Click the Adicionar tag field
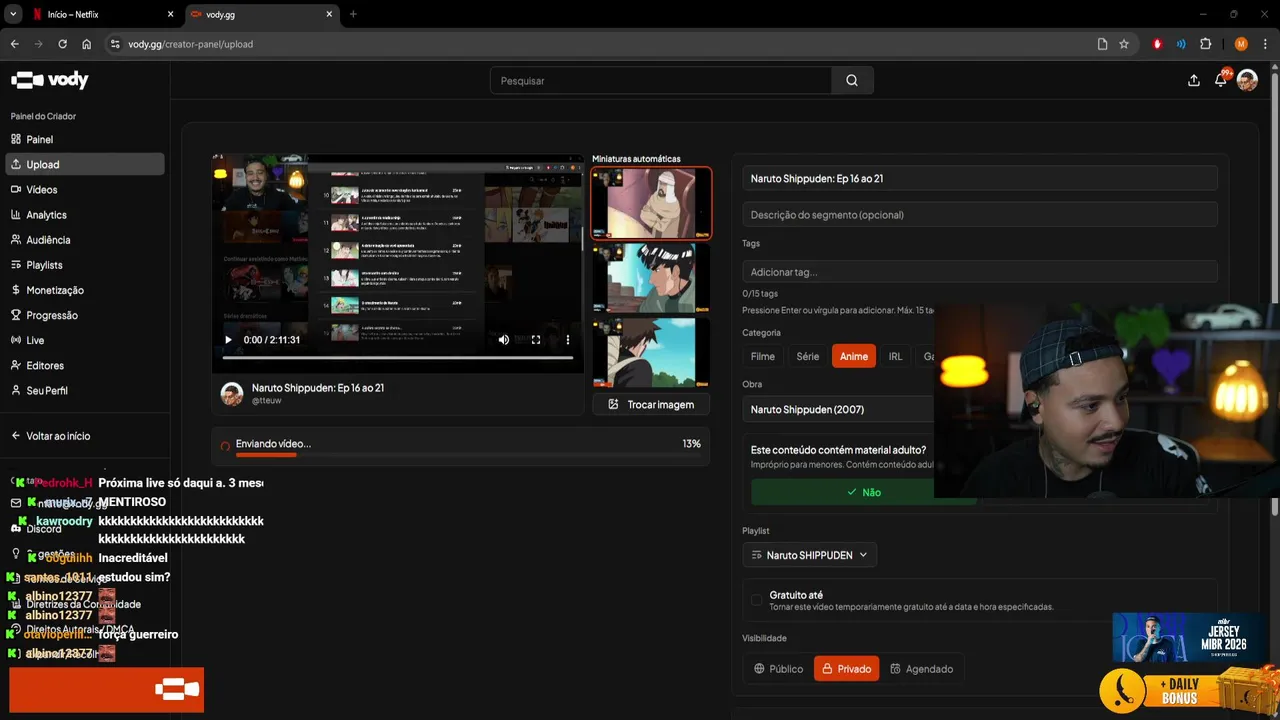This screenshot has height=720, width=1280. click(x=980, y=272)
